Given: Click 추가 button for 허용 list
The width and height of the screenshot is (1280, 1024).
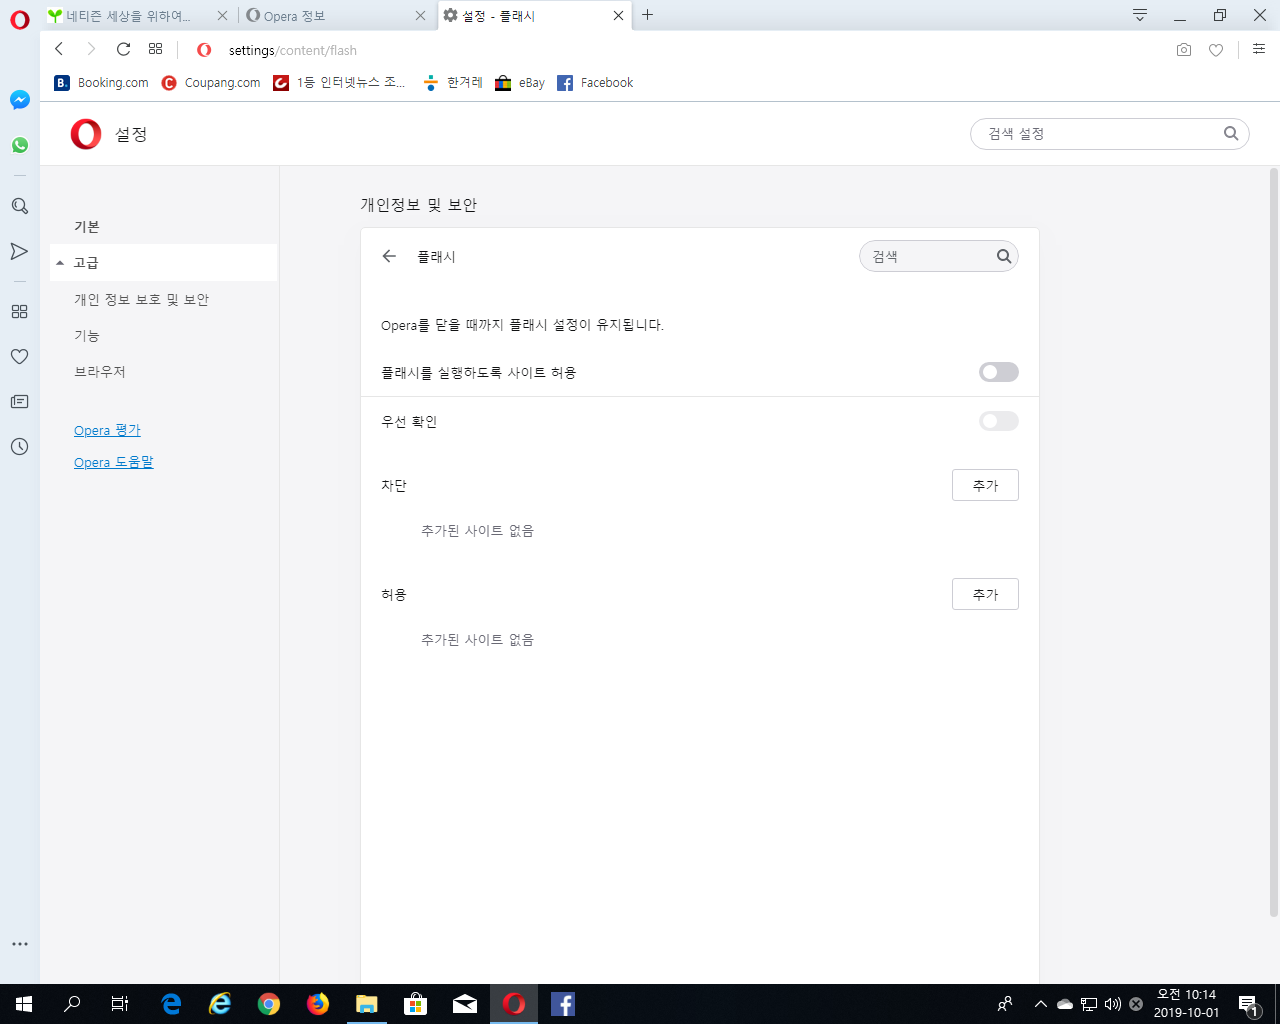Looking at the screenshot, I should tap(985, 594).
